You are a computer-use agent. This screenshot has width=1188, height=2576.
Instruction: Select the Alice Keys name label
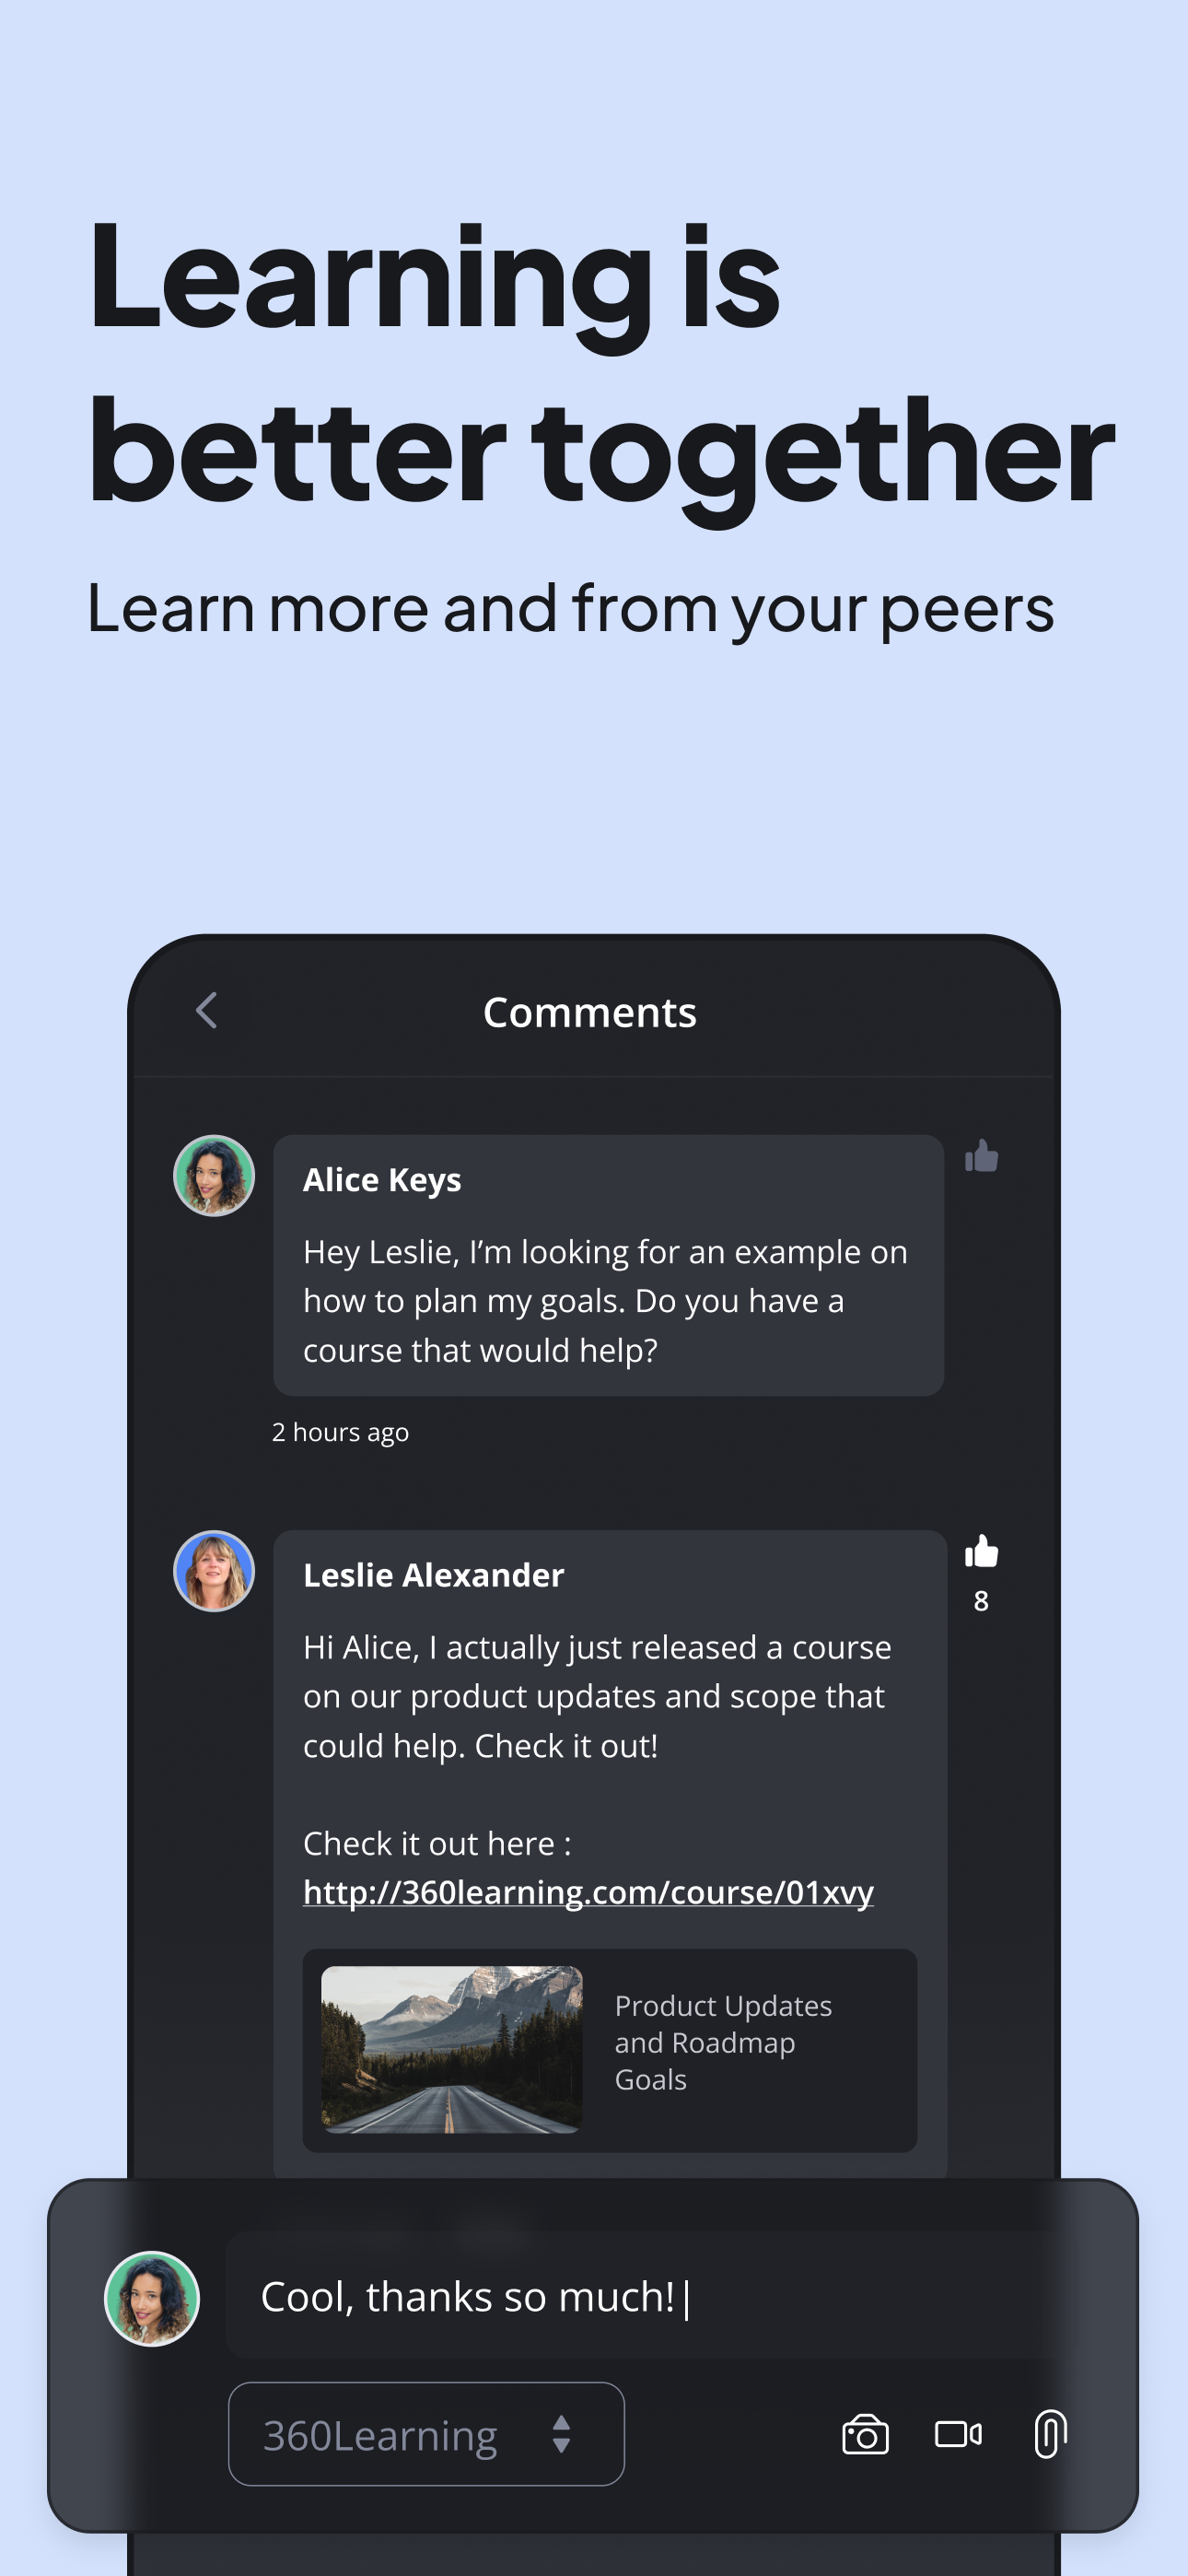382,1180
